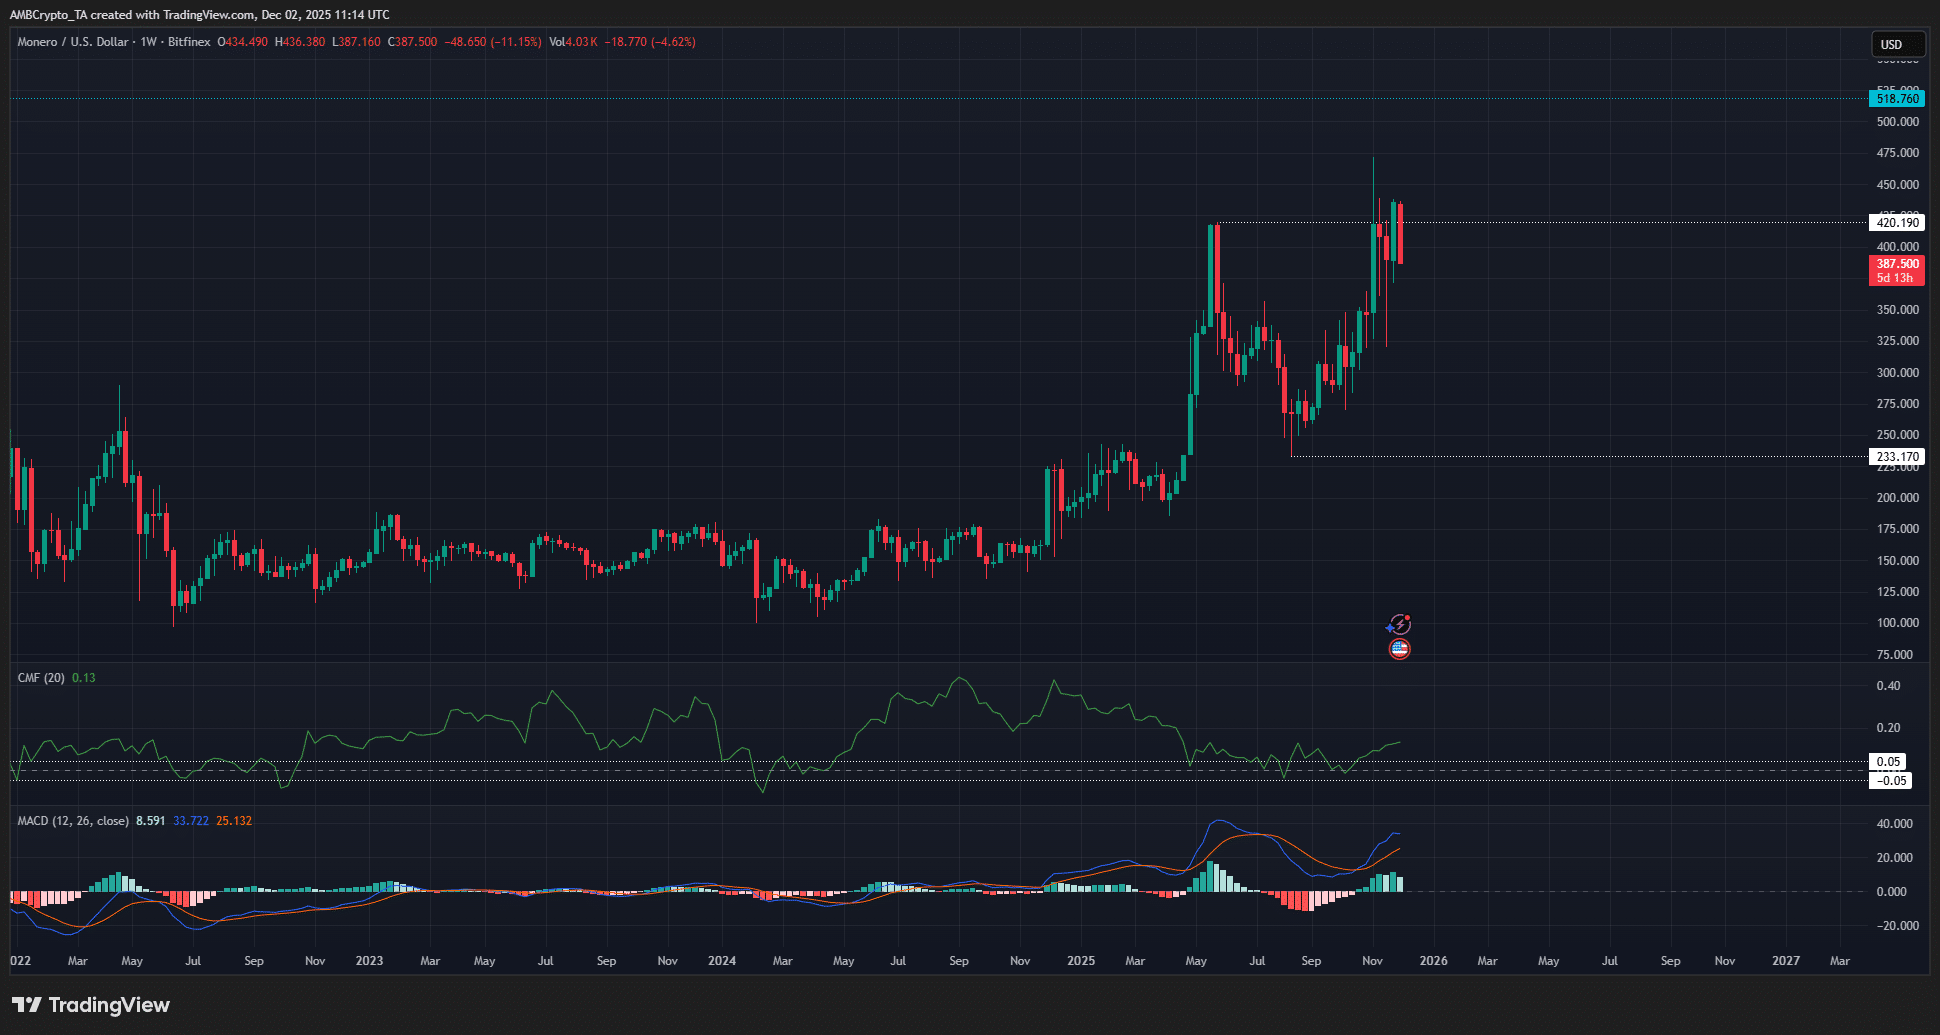Image resolution: width=1940 pixels, height=1035 pixels.
Task: Select the MACD (12, 26, close) indicator label
Action: tap(73, 821)
